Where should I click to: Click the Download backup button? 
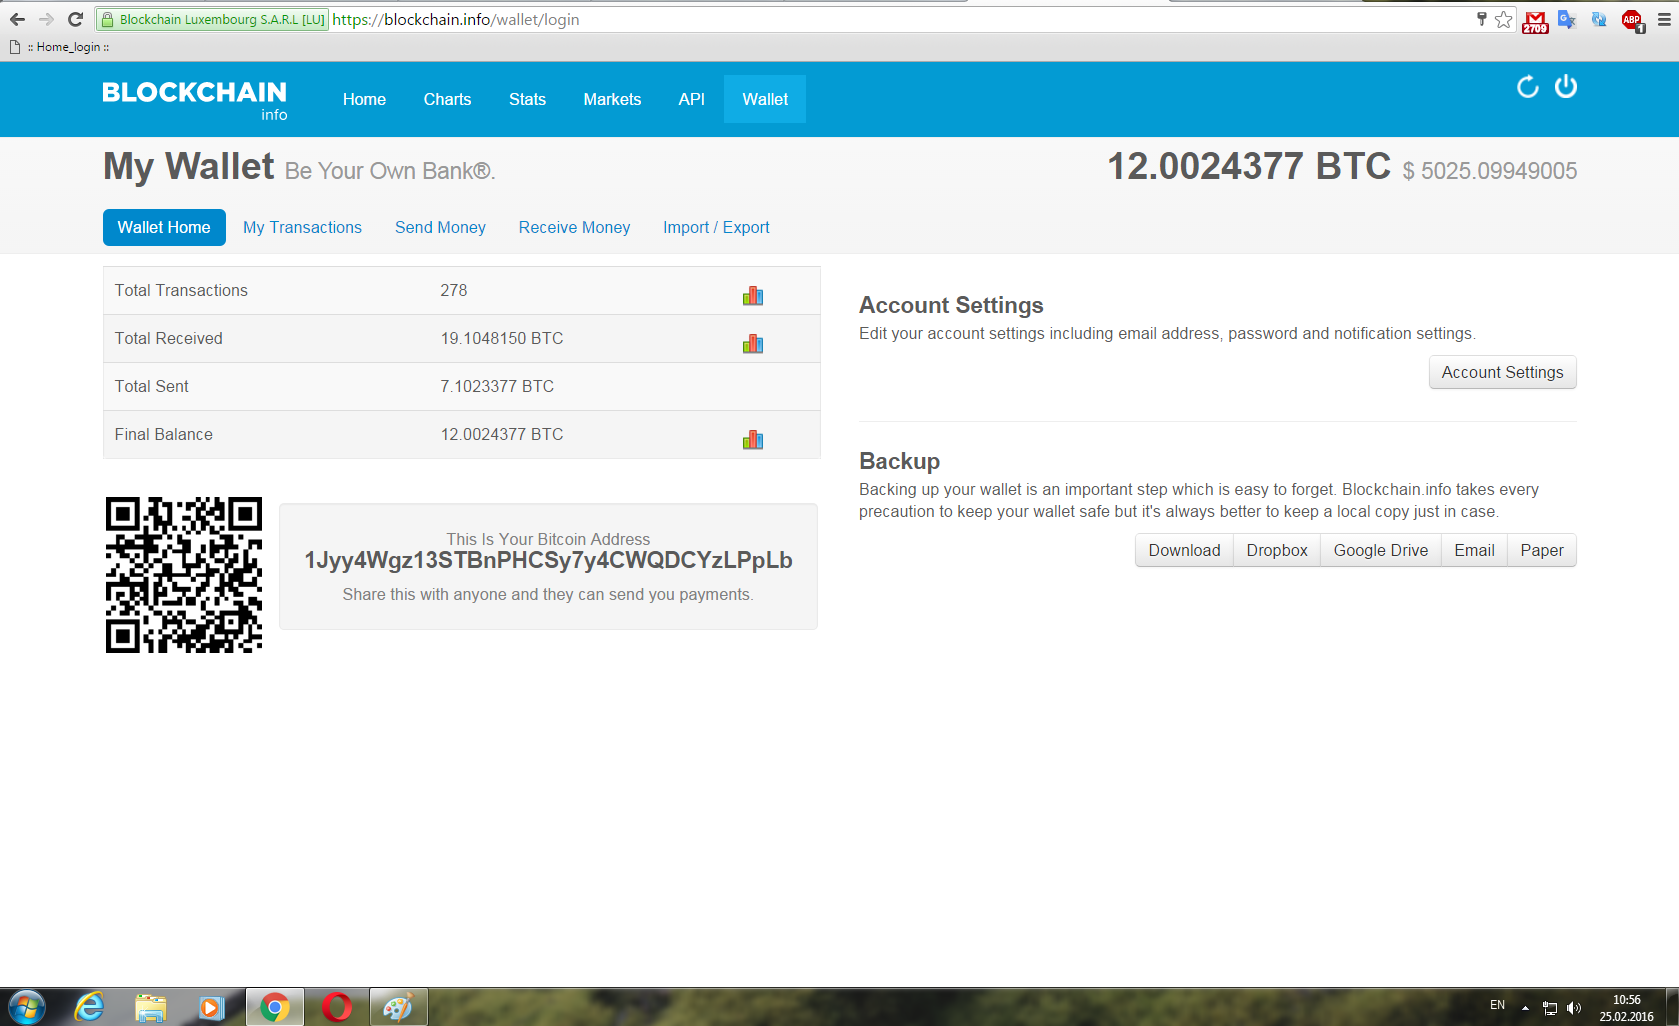pyautogui.click(x=1184, y=550)
